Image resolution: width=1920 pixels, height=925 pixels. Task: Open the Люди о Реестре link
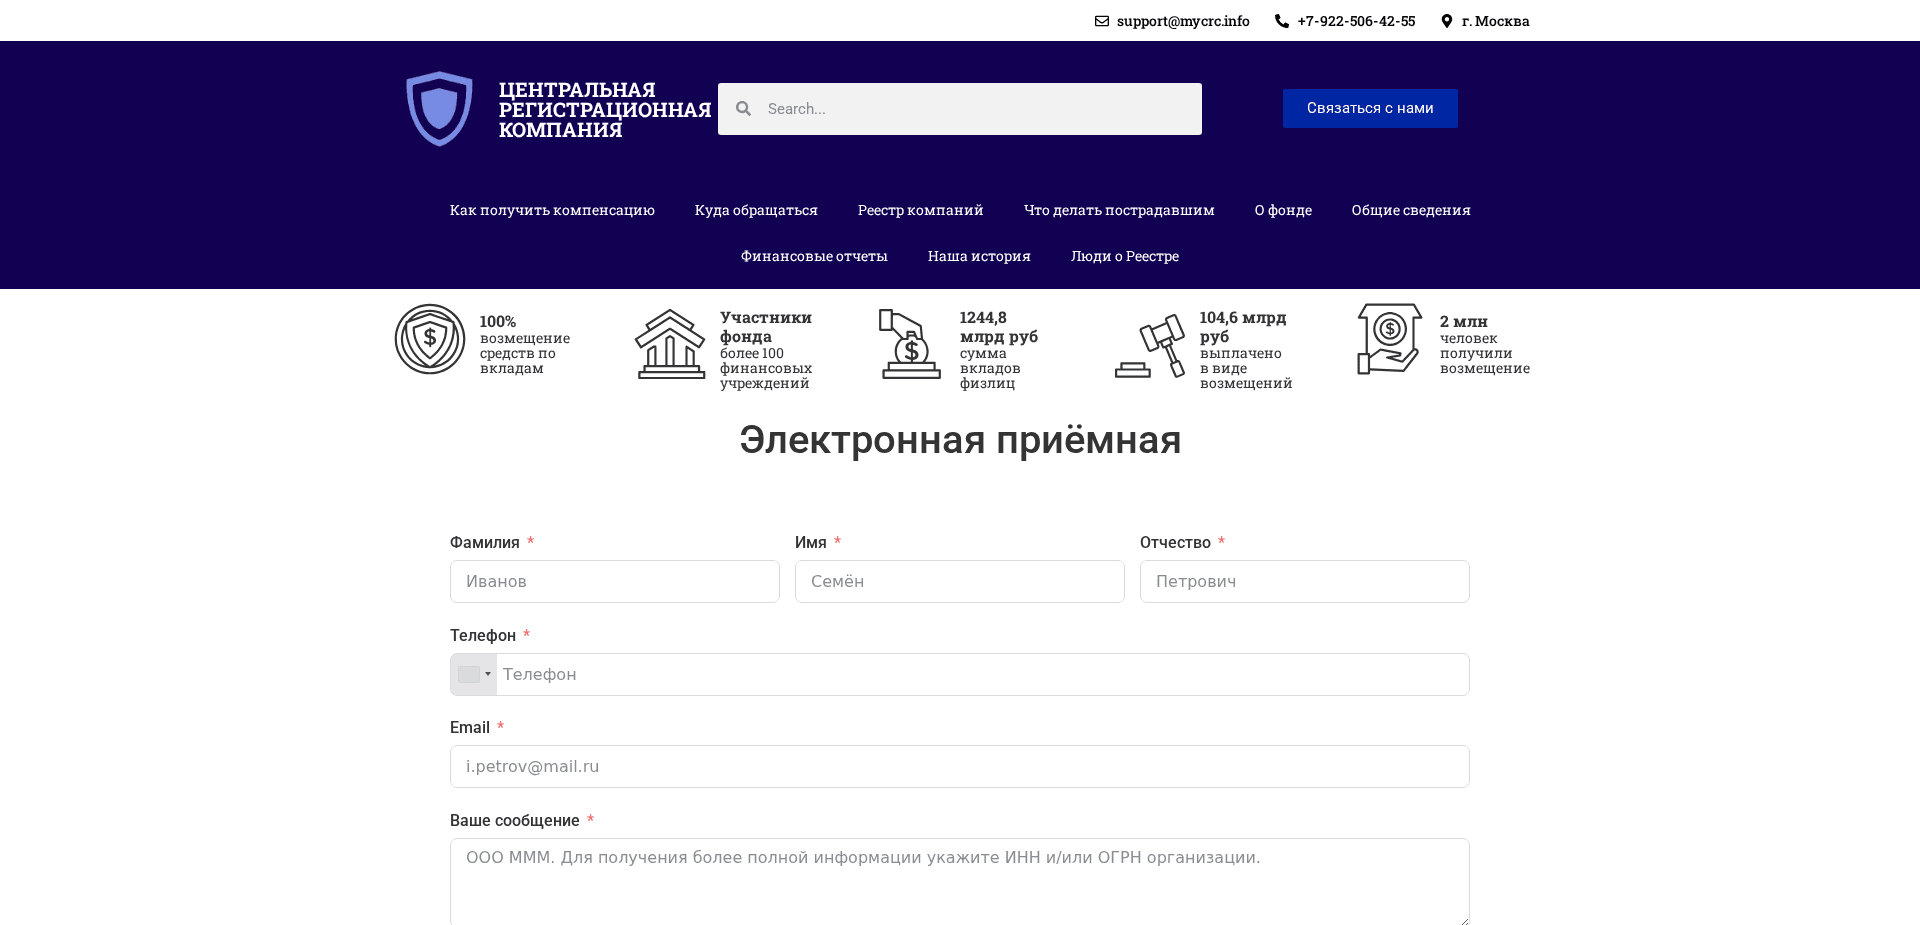pos(1124,256)
